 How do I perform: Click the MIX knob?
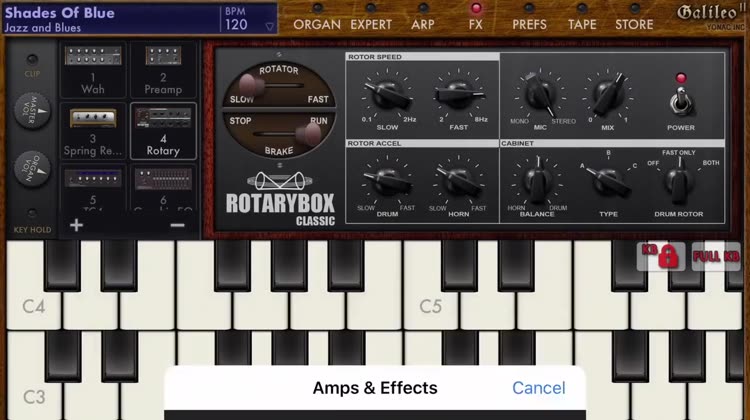click(x=607, y=95)
